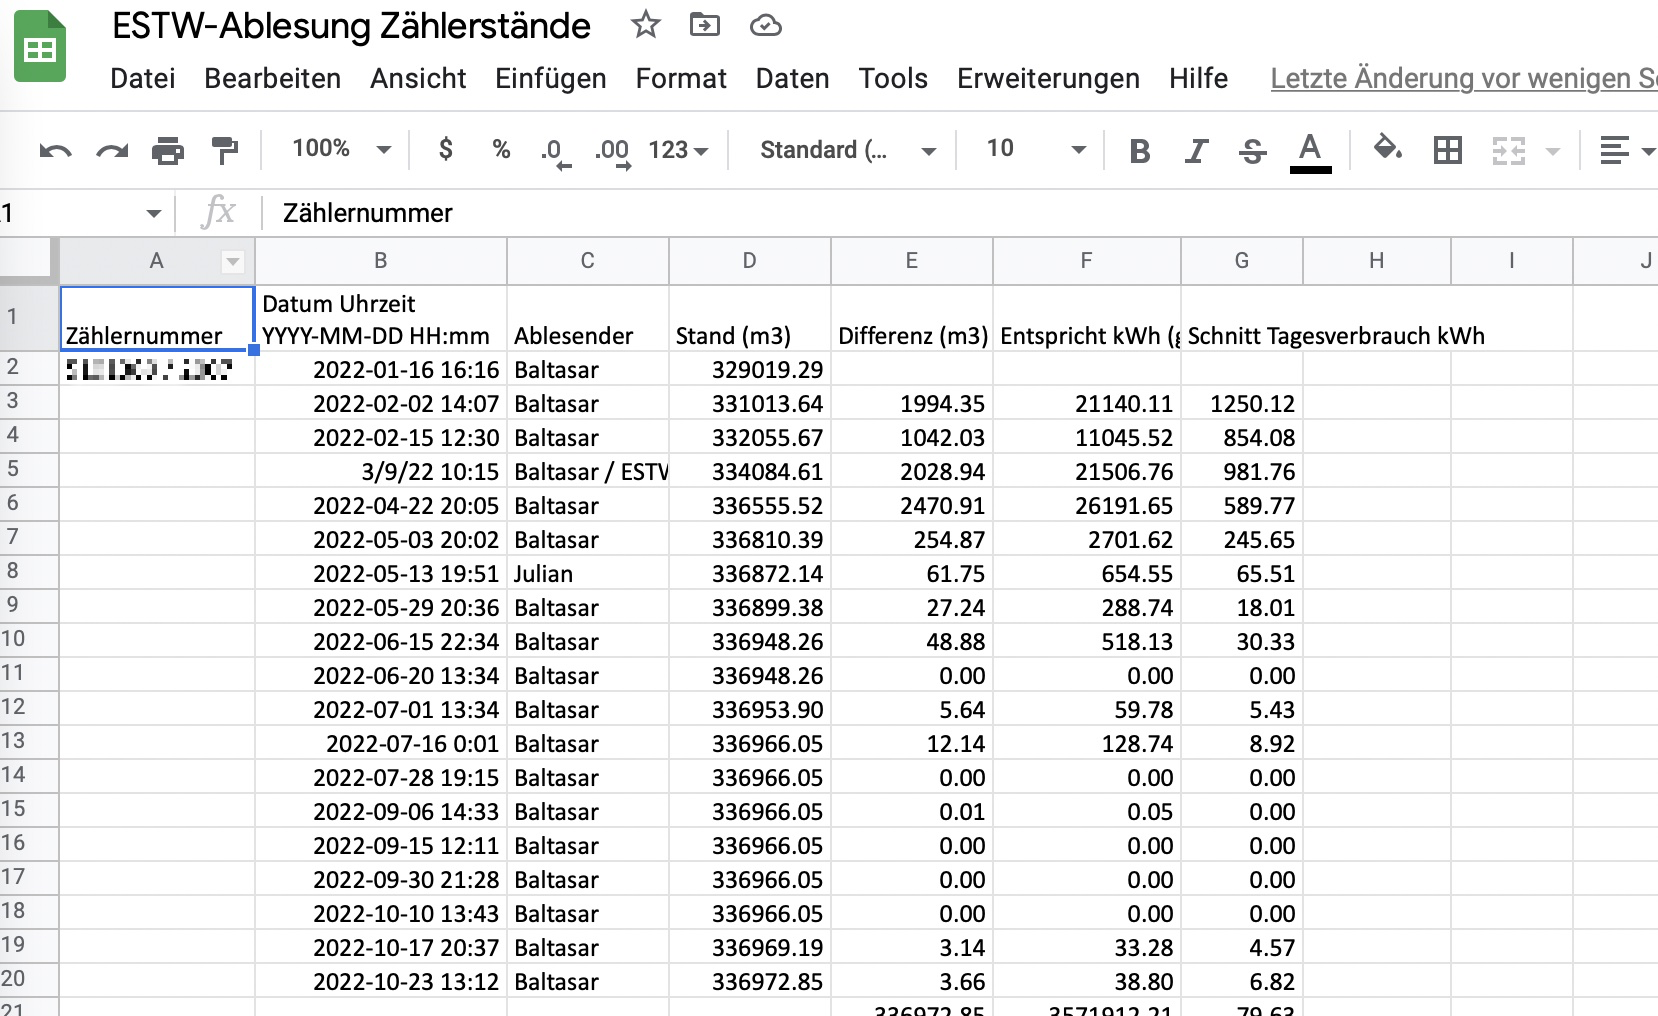Toggle bold formatting
This screenshot has height=1016, width=1658.
click(1139, 151)
